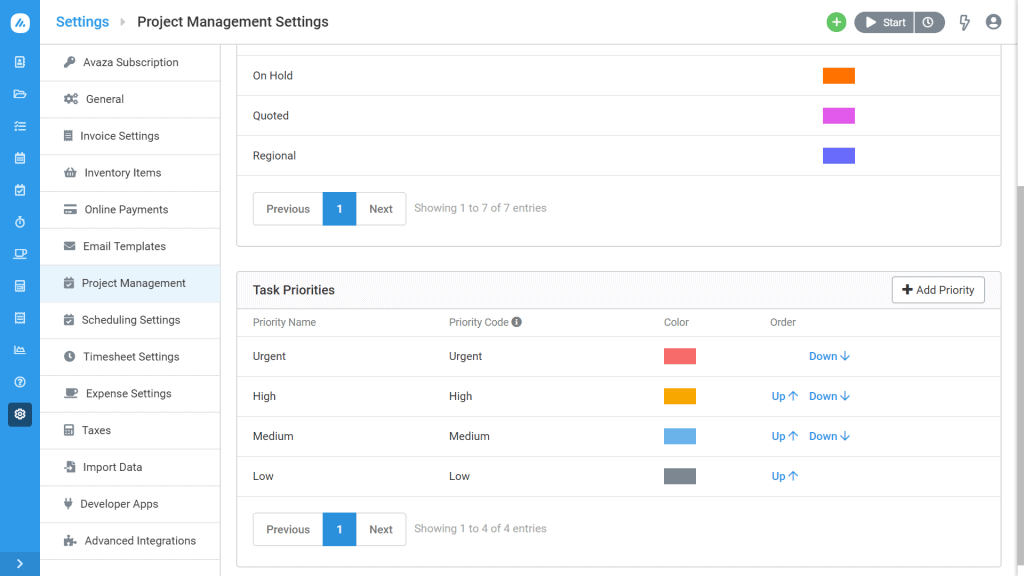Click the stopwatch timer icon in sidebar
The width and height of the screenshot is (1024, 576).
click(x=20, y=222)
